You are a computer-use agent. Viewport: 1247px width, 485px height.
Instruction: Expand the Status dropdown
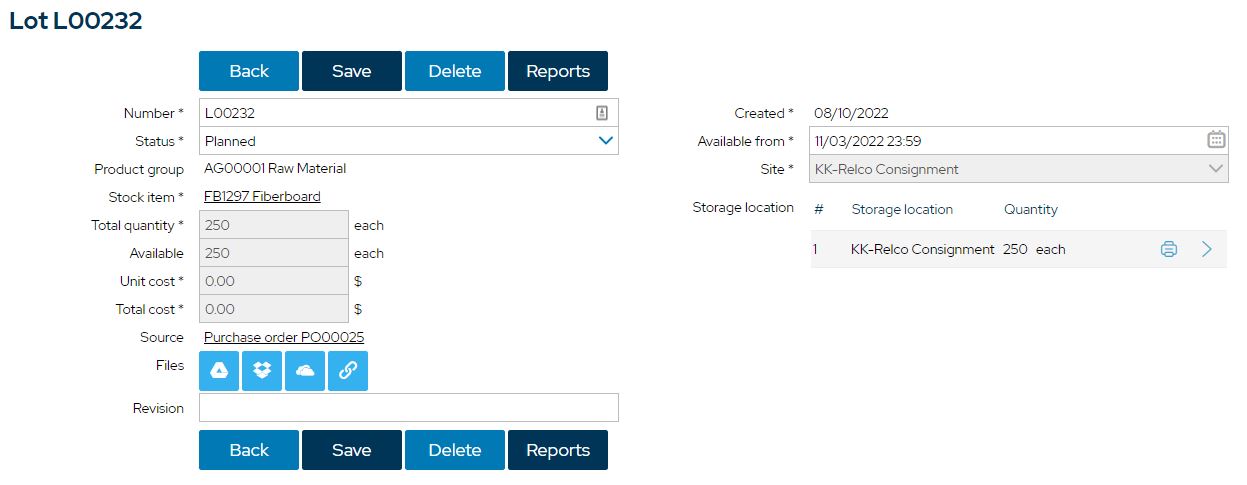pos(605,141)
